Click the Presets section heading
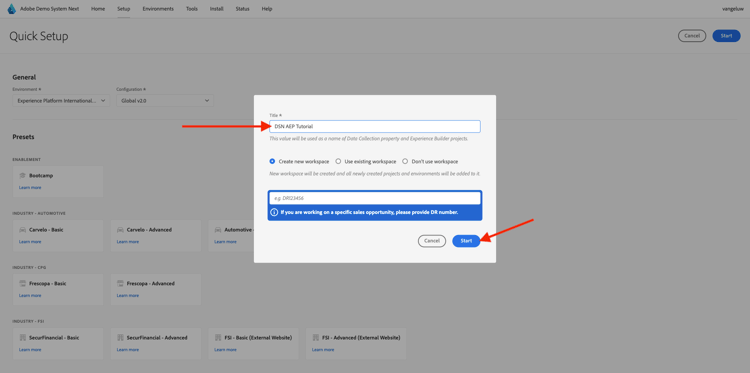The image size is (750, 373). (x=23, y=137)
